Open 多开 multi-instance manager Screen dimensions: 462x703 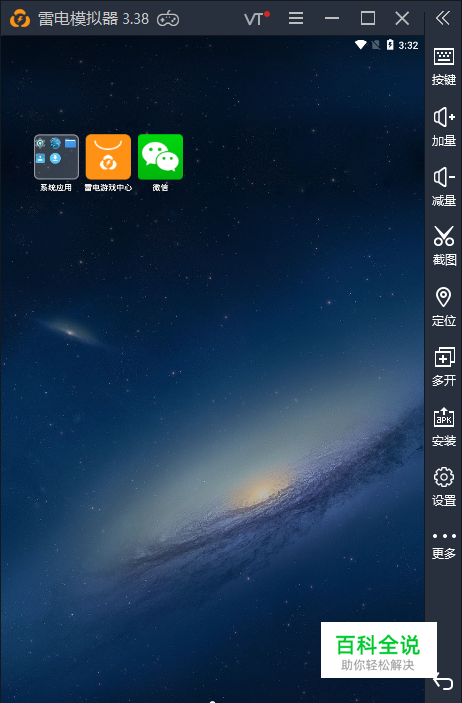[x=444, y=367]
